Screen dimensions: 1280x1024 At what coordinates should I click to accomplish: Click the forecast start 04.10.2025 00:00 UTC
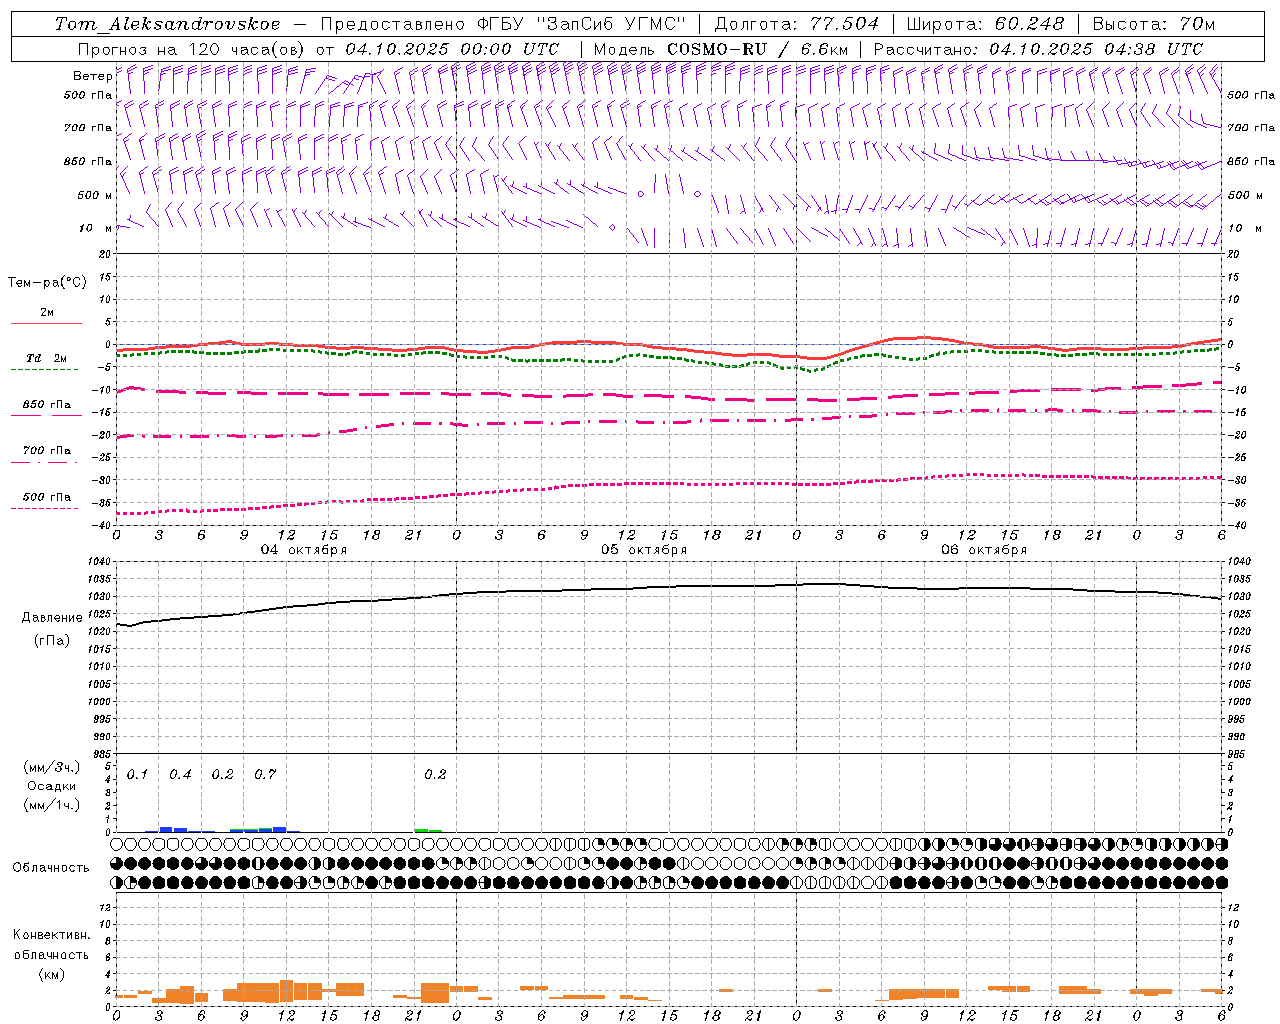[452, 49]
